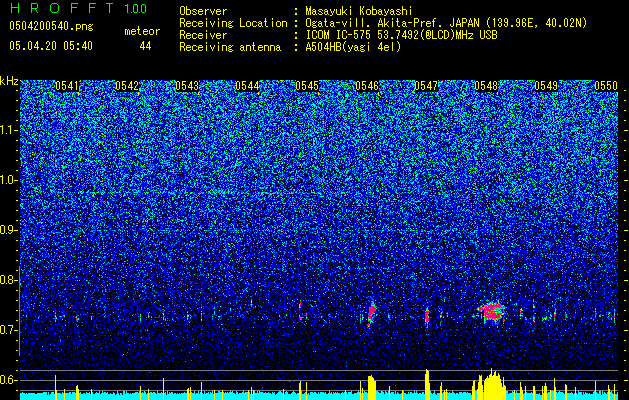Select the A504HB(yagi 4el) antenna text

[353, 47]
